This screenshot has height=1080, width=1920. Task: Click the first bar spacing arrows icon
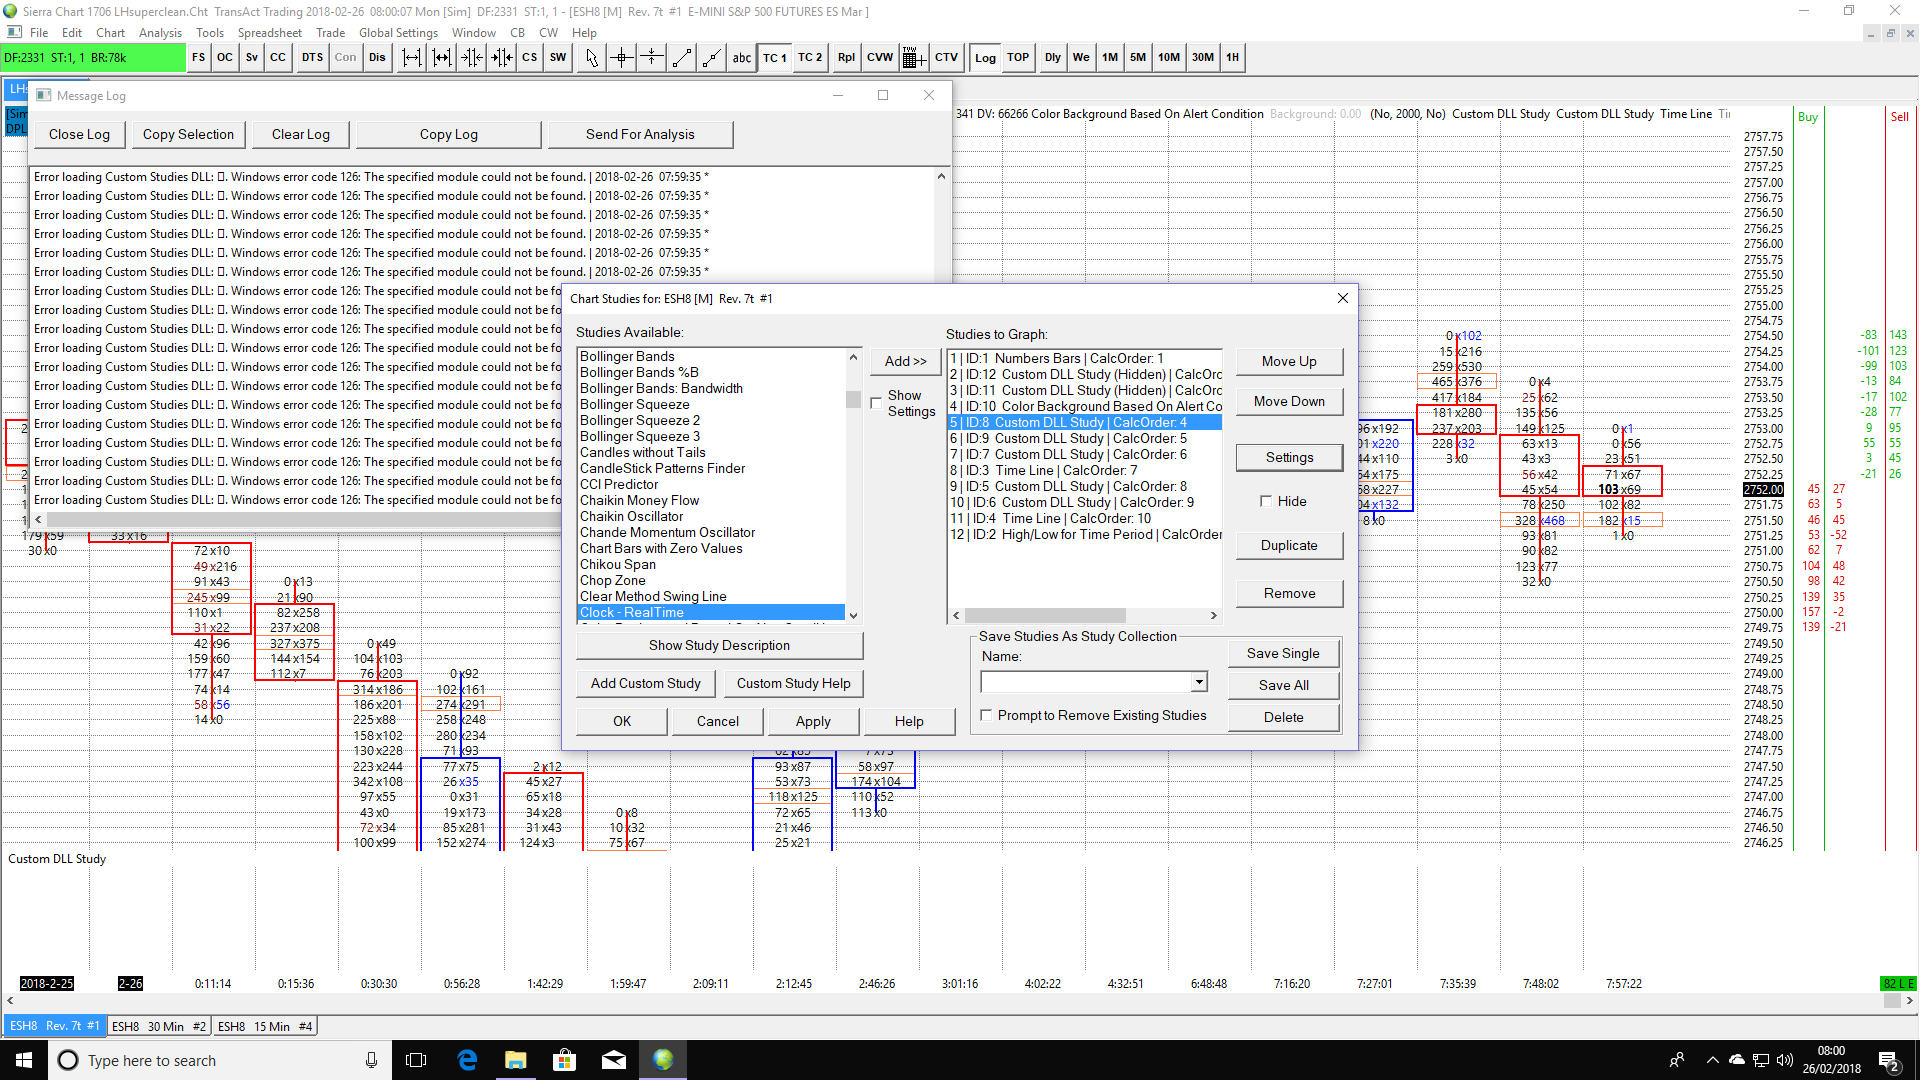click(412, 58)
